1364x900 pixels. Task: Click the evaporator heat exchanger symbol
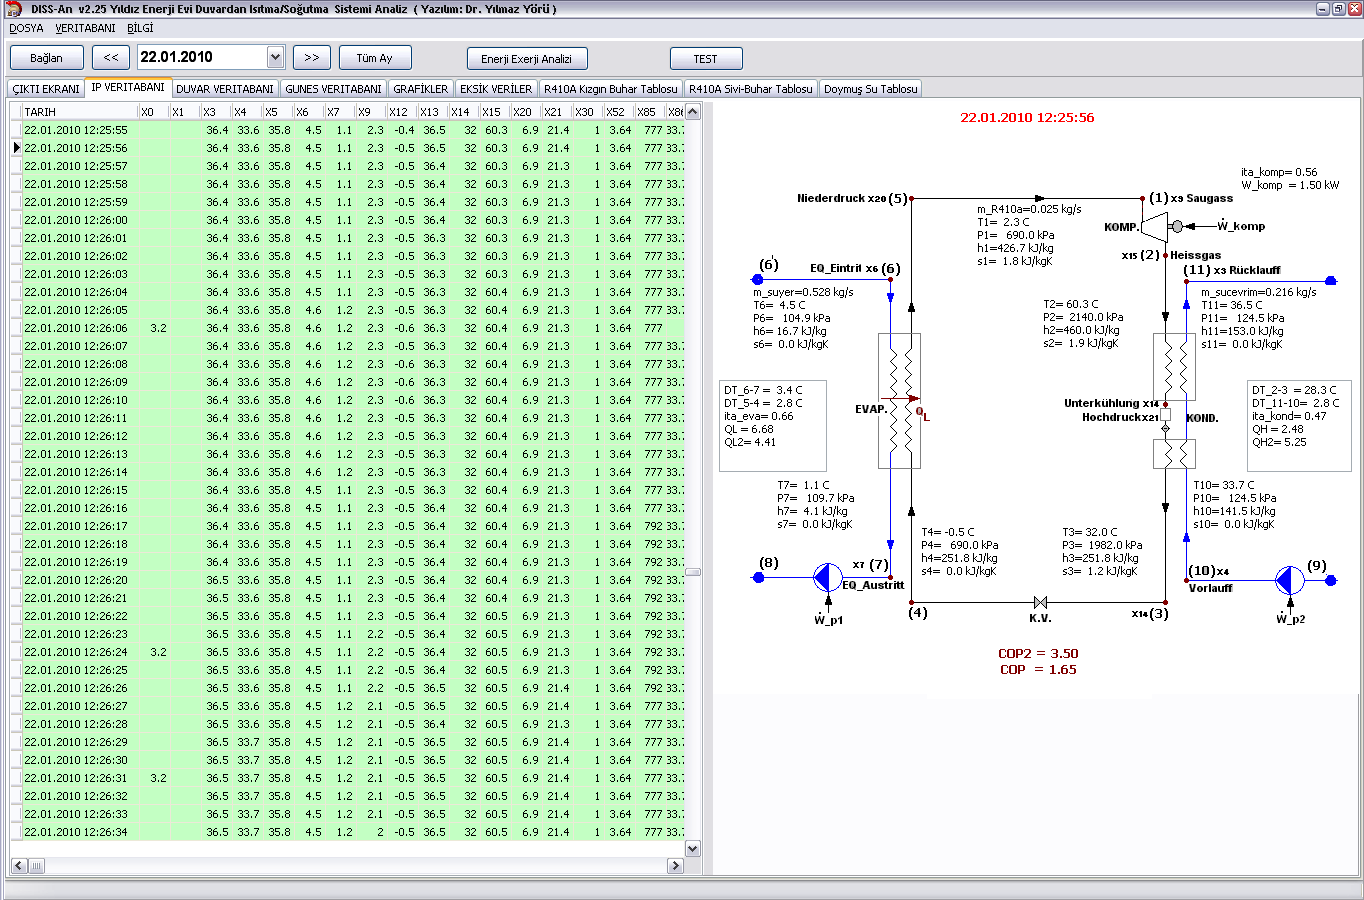click(899, 401)
